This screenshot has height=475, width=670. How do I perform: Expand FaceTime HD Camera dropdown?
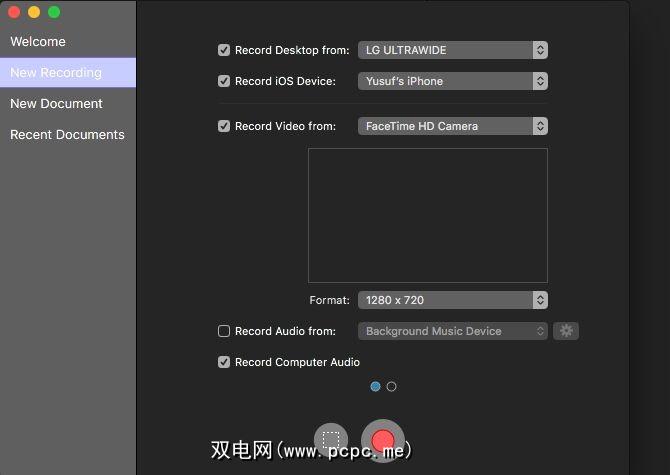coord(452,126)
